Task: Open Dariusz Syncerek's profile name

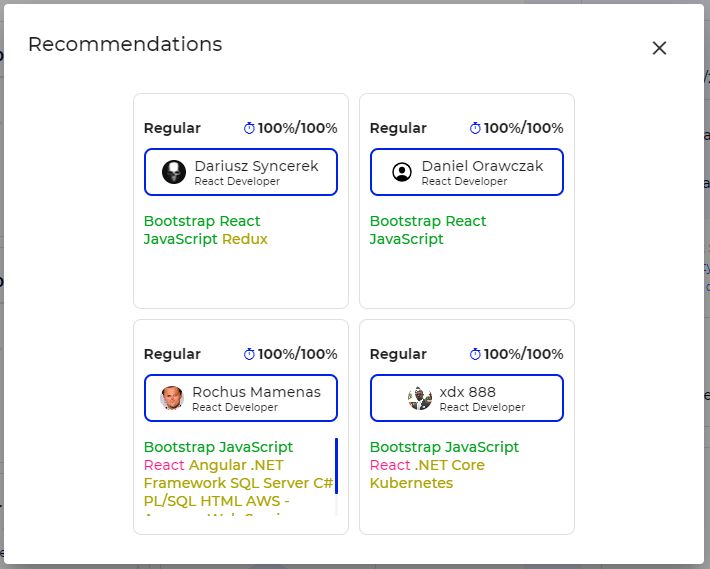Action: click(x=256, y=166)
